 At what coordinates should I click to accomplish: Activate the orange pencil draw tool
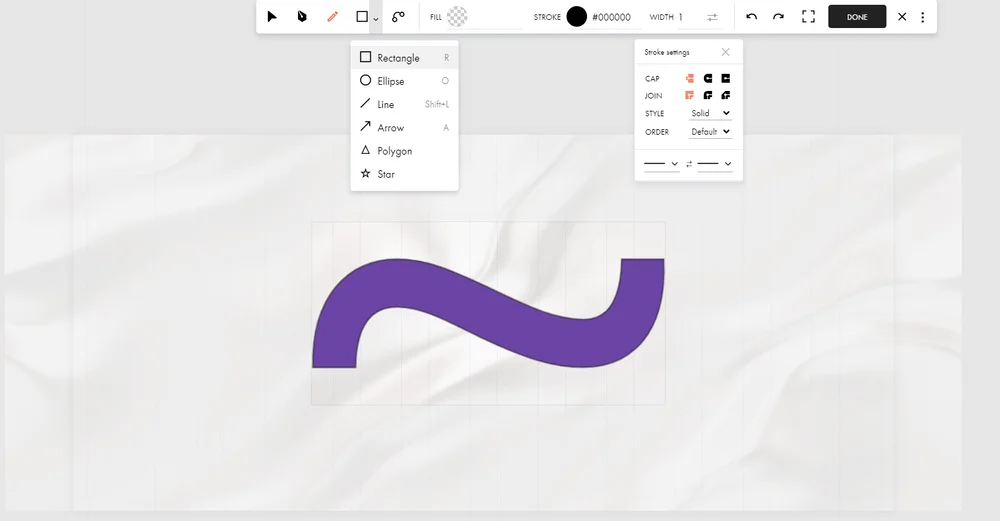pos(333,17)
